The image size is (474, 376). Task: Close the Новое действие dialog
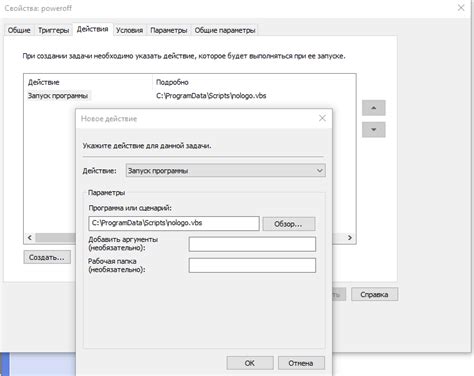(322, 118)
